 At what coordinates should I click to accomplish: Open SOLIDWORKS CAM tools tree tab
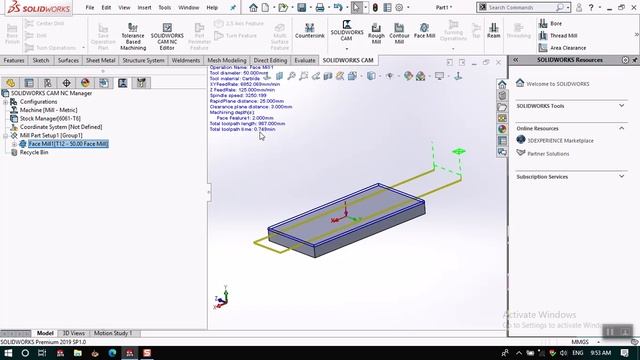point(141,83)
